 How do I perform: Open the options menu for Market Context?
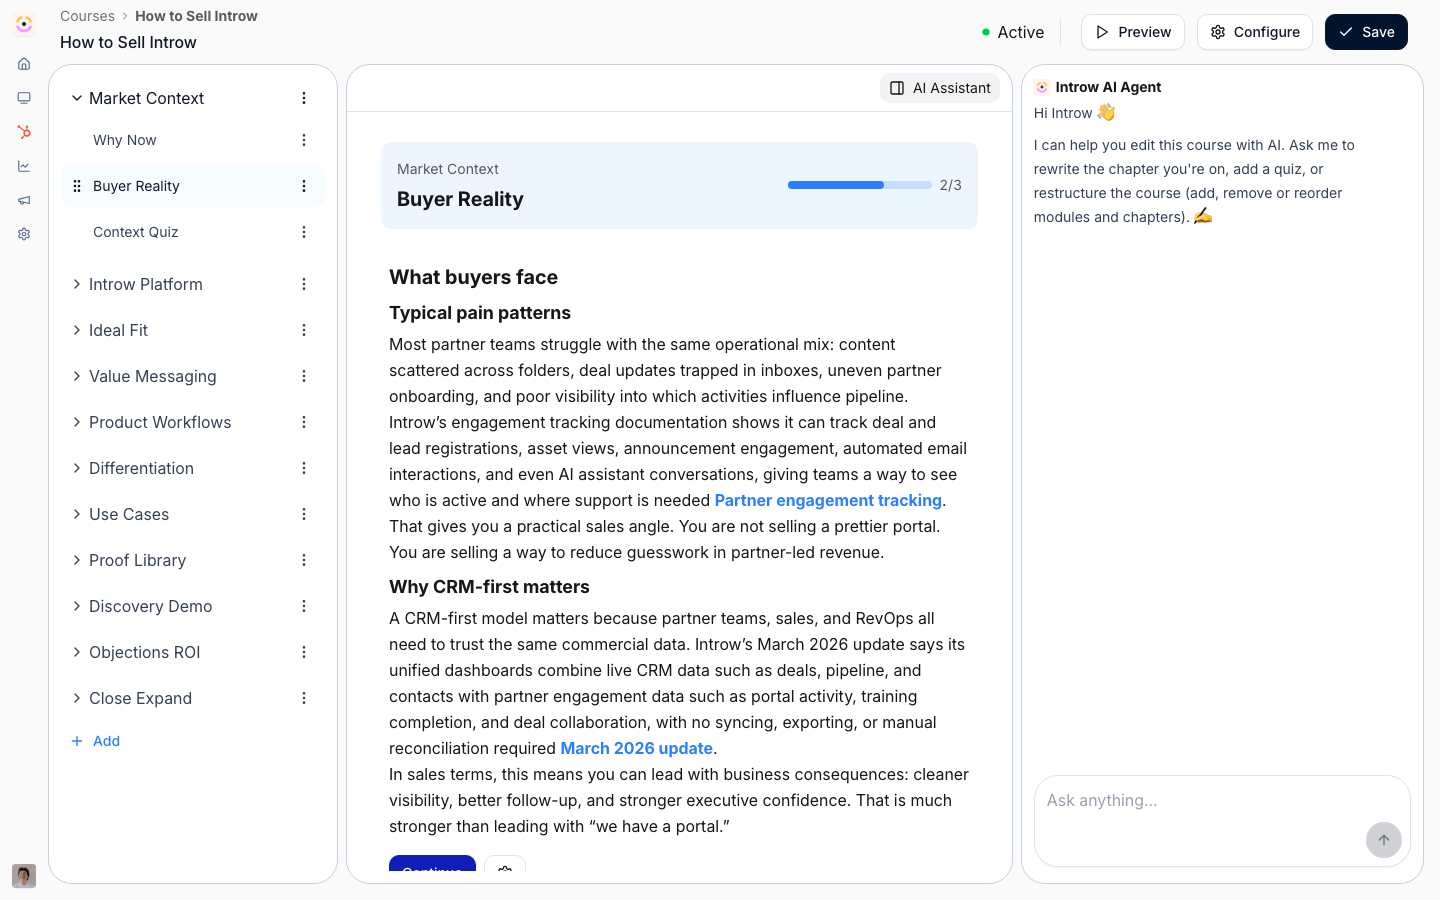(x=304, y=98)
